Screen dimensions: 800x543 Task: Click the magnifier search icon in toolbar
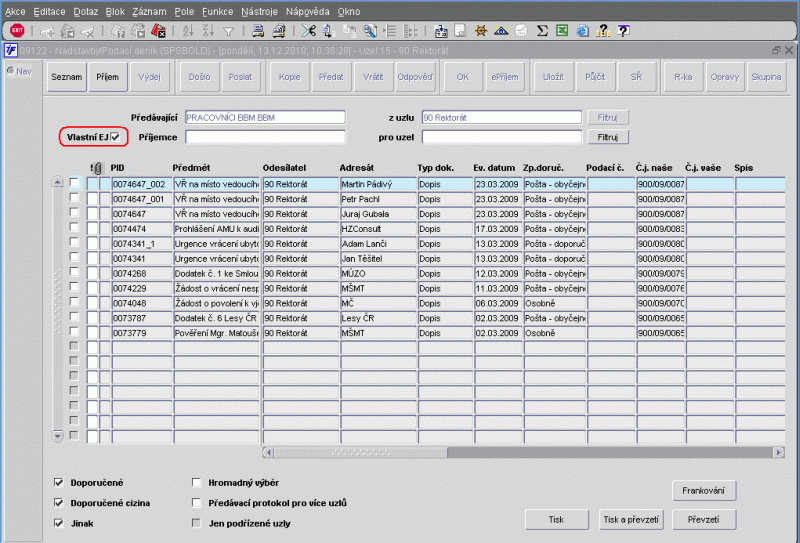click(369, 31)
